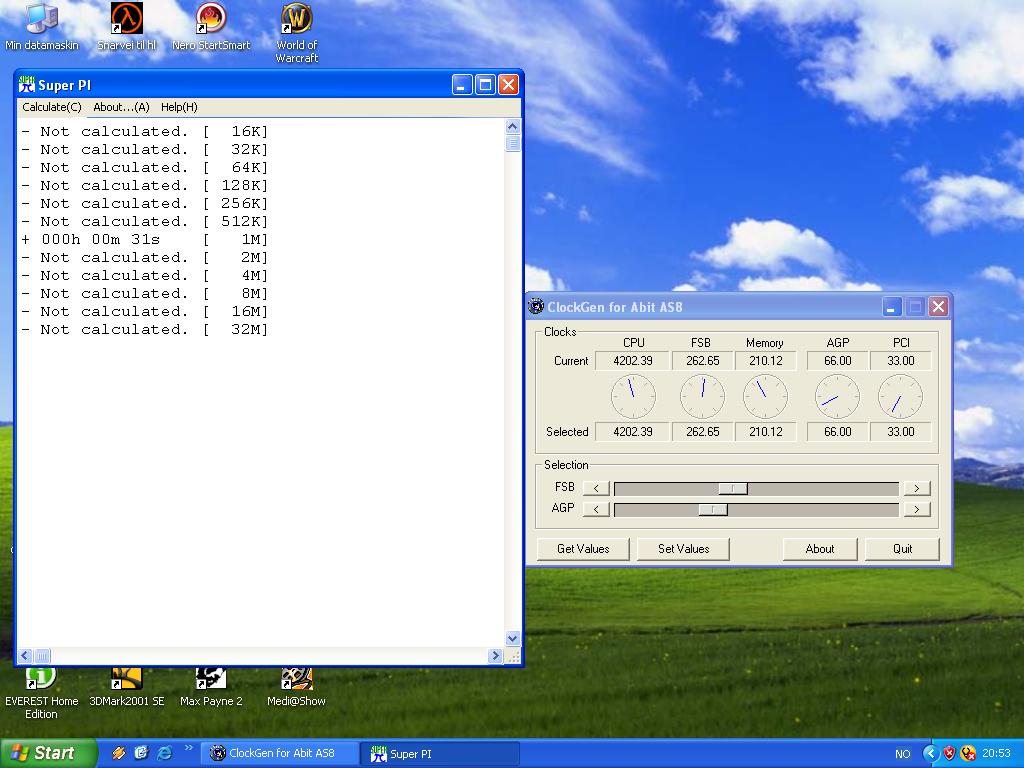Image resolution: width=1024 pixels, height=768 pixels.
Task: Click the 'Not calculated. [ 512K]' line
Action: 145,221
